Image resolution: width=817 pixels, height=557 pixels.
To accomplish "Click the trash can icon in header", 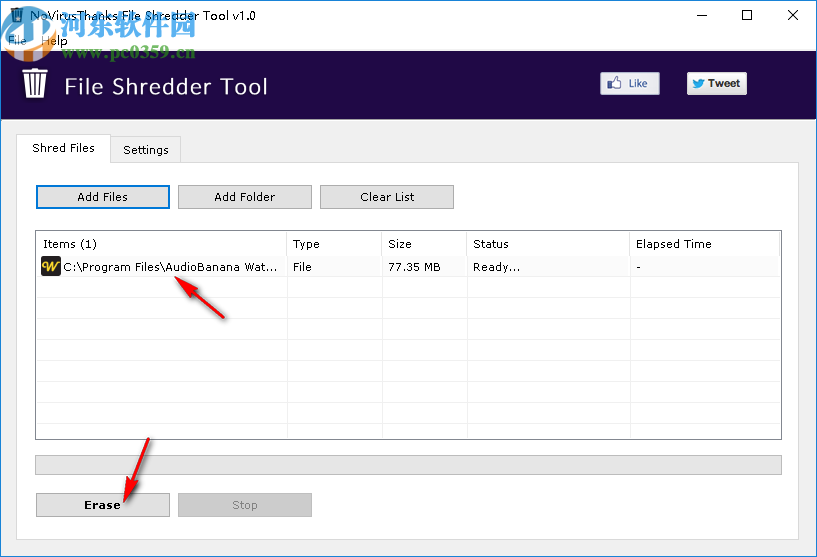I will 35,83.
